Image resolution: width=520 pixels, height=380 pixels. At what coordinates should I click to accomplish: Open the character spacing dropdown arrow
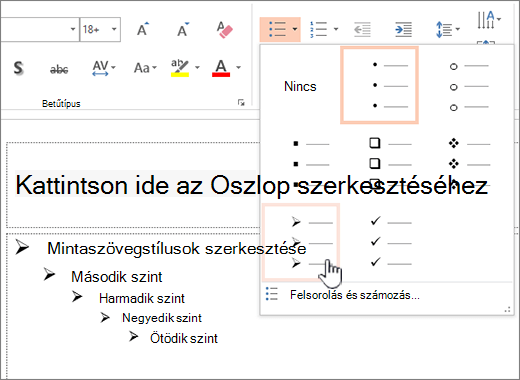[x=114, y=68]
